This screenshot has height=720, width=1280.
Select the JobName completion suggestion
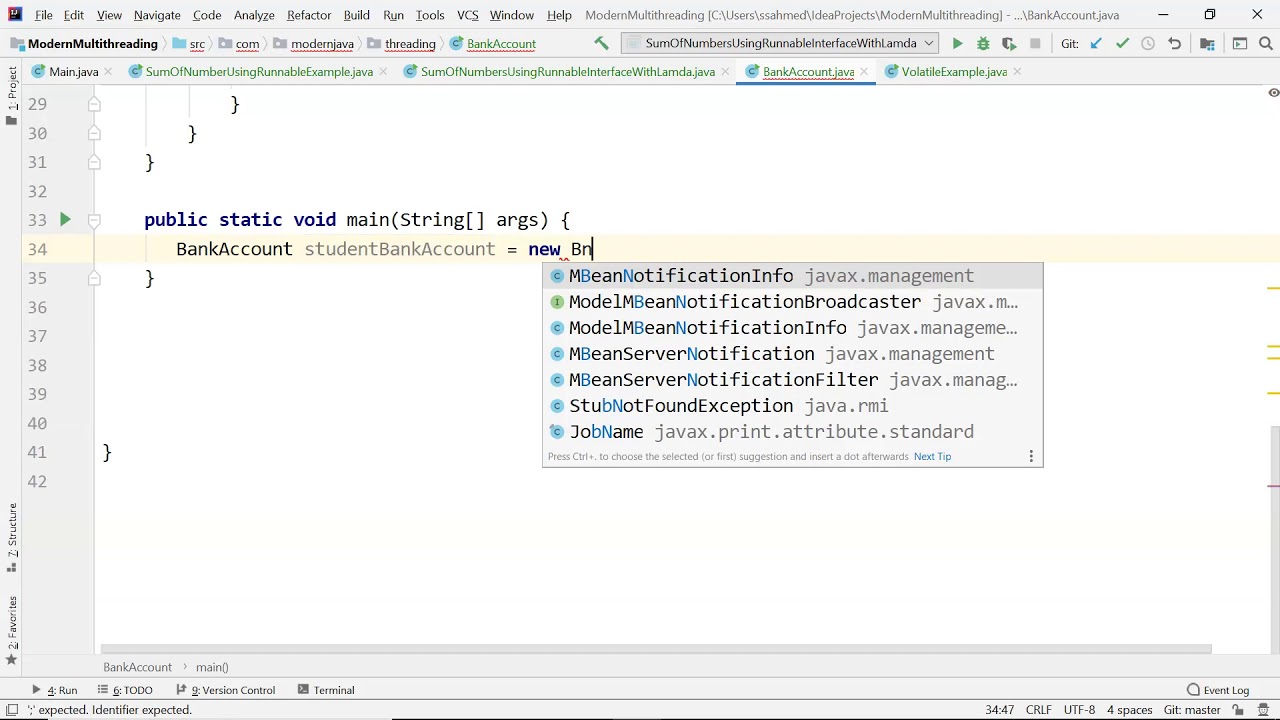click(793, 432)
